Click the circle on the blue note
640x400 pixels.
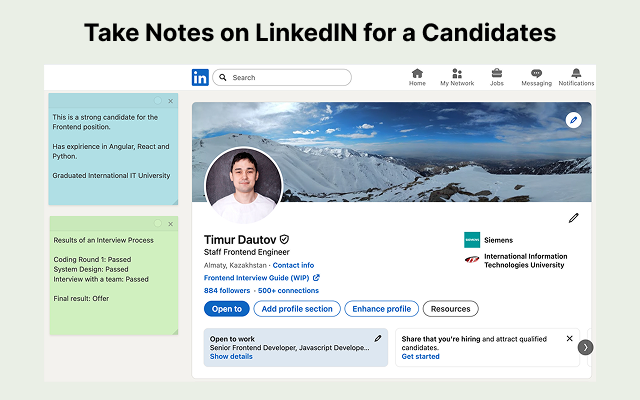158,100
